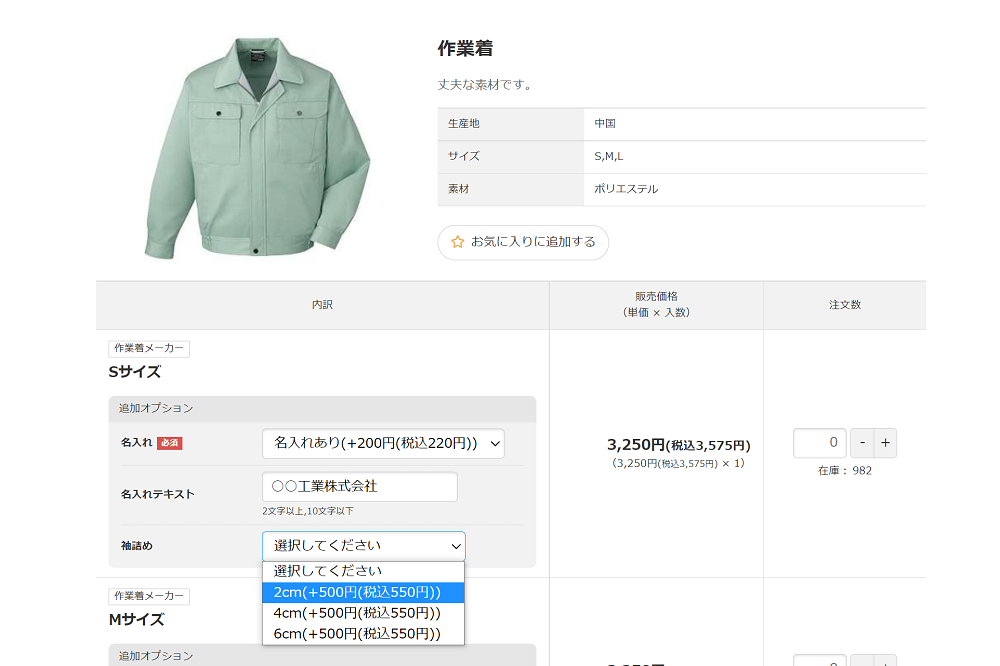The height and width of the screenshot is (666, 1000).
Task: Decrease Sサイズ order quantity with minus
Action: tap(862, 443)
